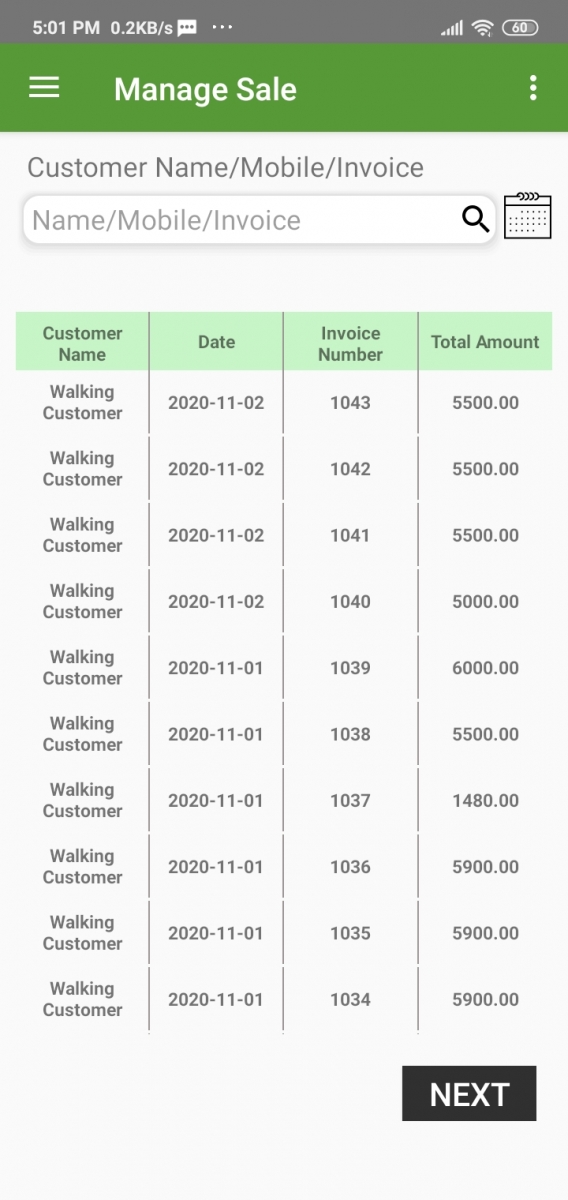Viewport: 568px width, 1200px height.
Task: Select the Invoice Number column header
Action: 350,343
